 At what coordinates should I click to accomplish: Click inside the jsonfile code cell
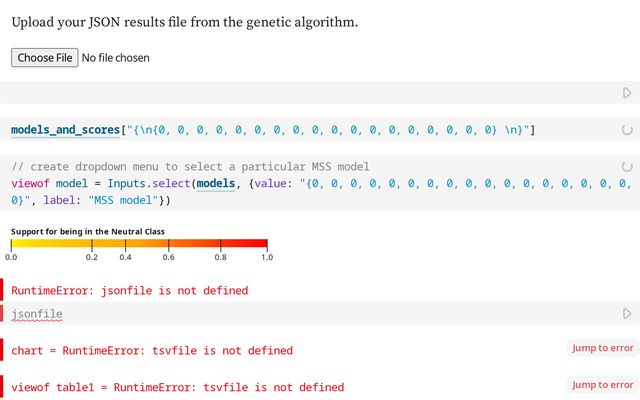[x=300, y=314]
